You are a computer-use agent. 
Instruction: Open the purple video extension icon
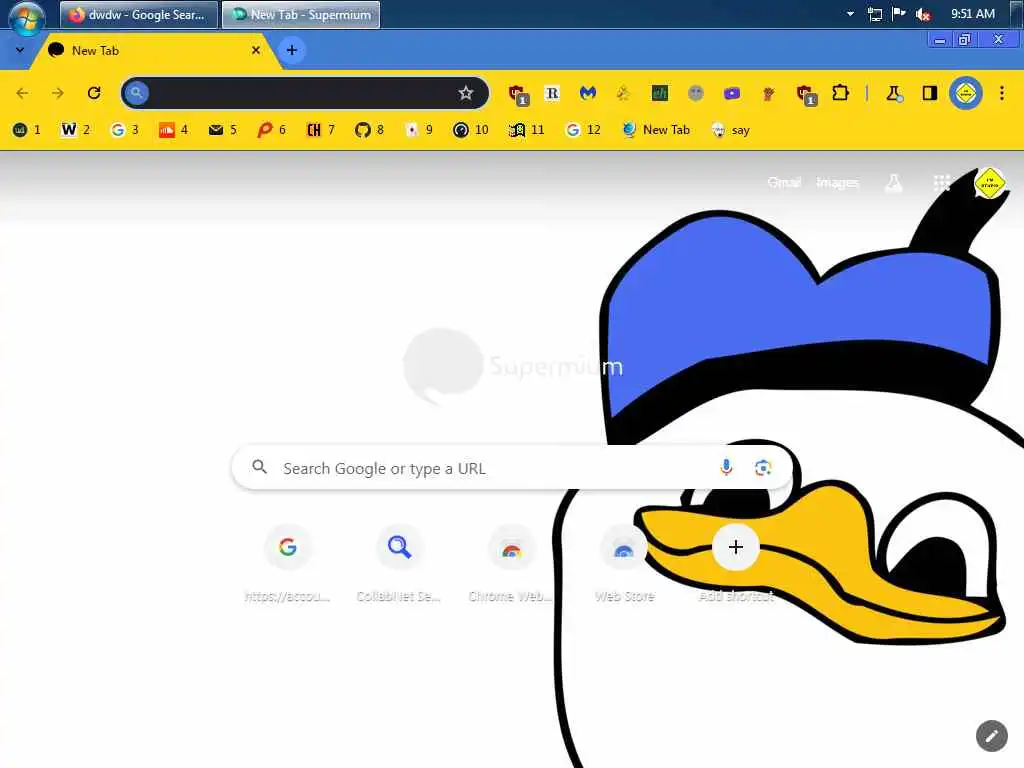point(731,93)
